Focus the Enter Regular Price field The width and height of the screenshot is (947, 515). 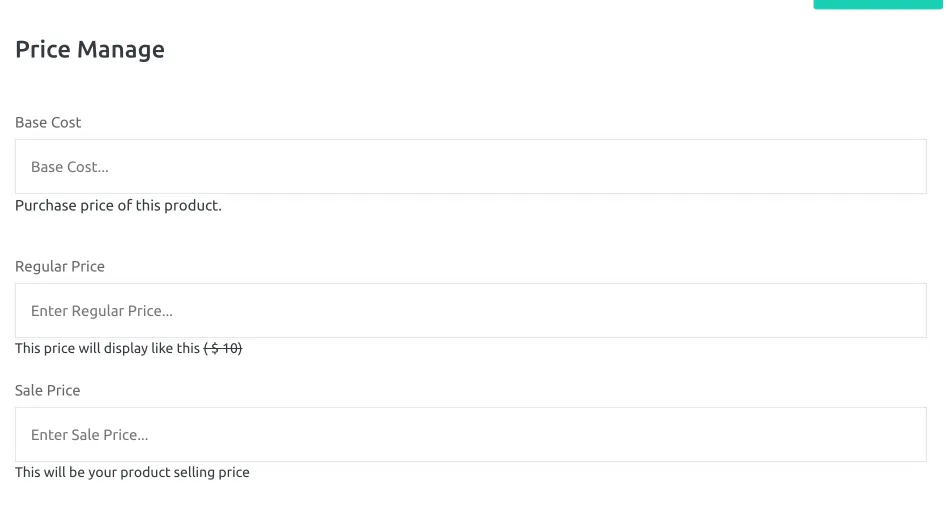(x=470, y=310)
